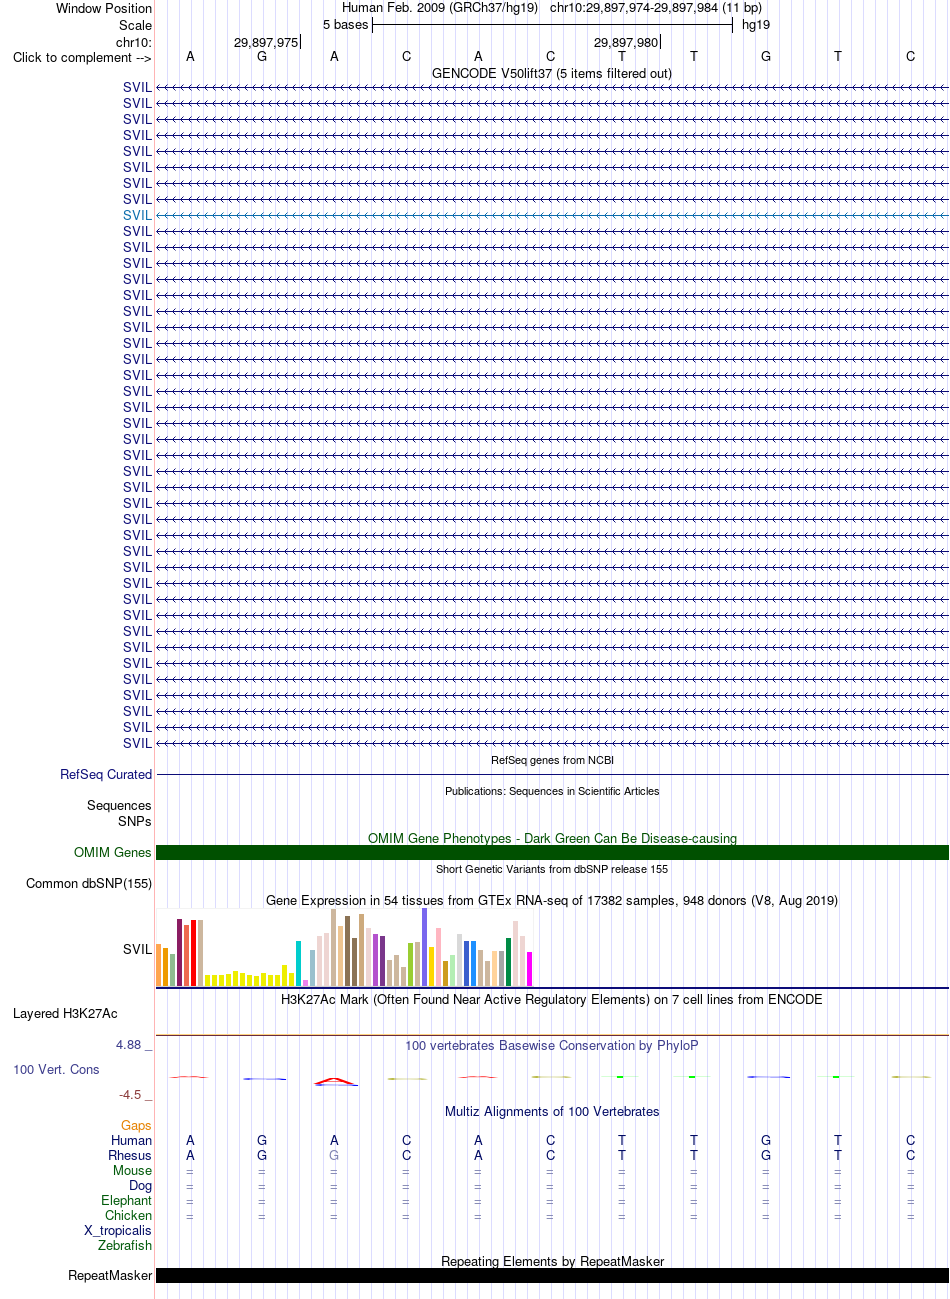
Task: Click the chr10: ruler label
Action: tap(134, 42)
